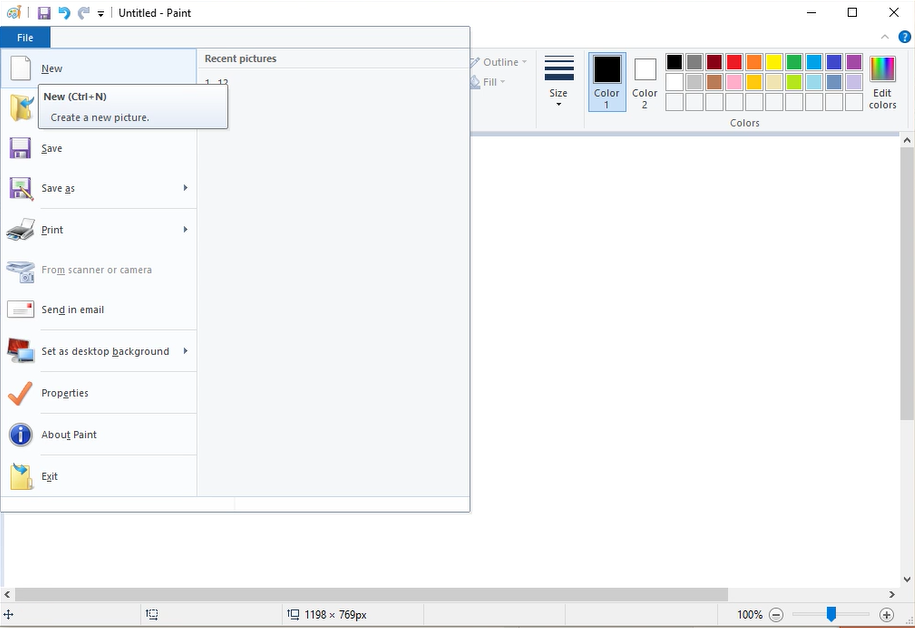The height and width of the screenshot is (628, 915).
Task: Choose Save in the File menu
Action: 99,148
